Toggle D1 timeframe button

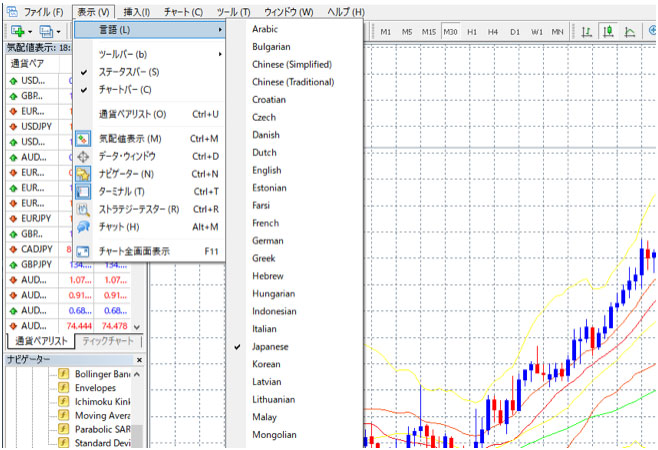(x=515, y=32)
